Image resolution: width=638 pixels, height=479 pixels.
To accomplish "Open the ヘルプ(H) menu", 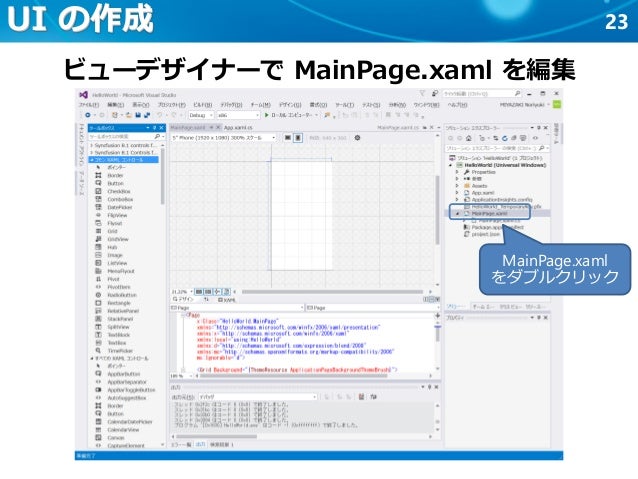I will pyautogui.click(x=457, y=105).
